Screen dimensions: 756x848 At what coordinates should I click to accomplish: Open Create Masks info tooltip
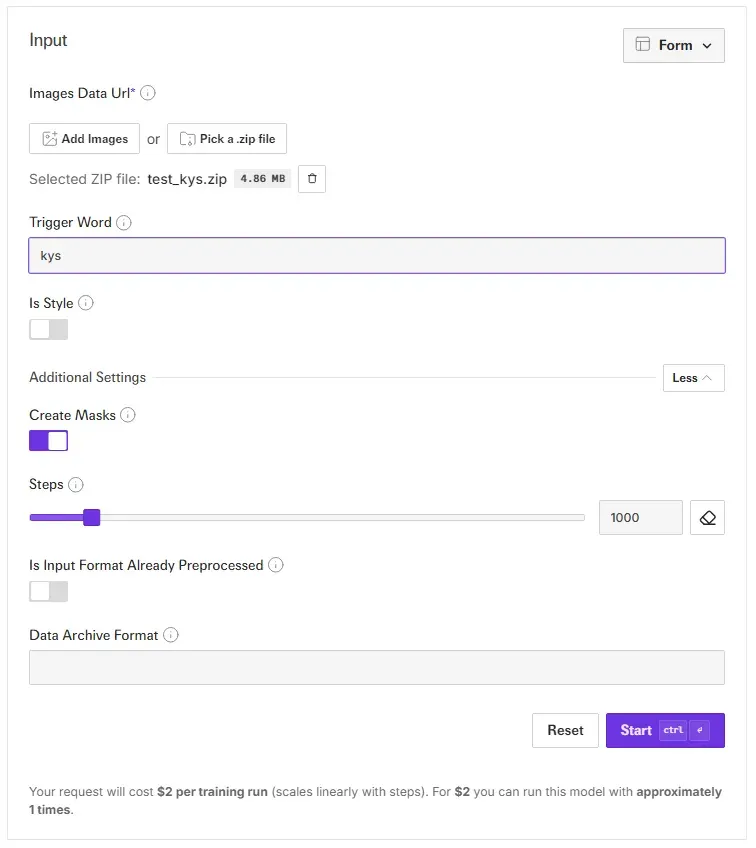[x=128, y=415]
